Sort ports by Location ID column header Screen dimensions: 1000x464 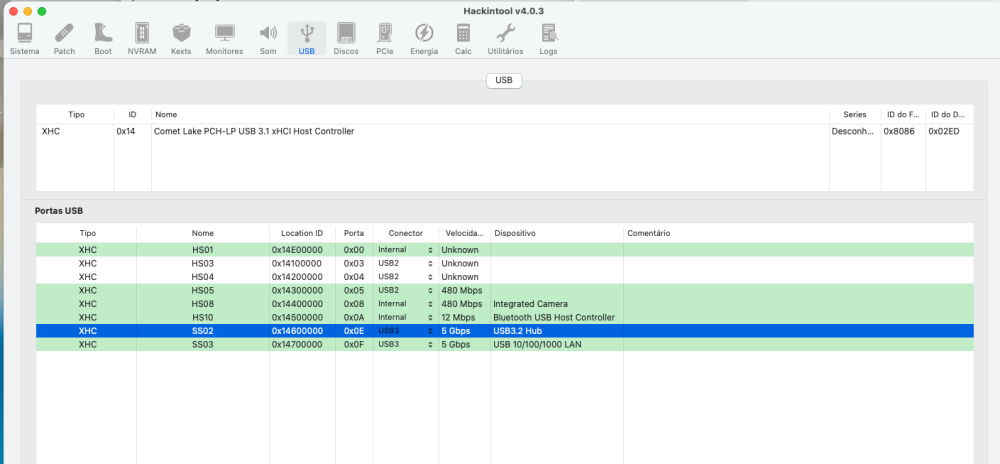pos(302,233)
